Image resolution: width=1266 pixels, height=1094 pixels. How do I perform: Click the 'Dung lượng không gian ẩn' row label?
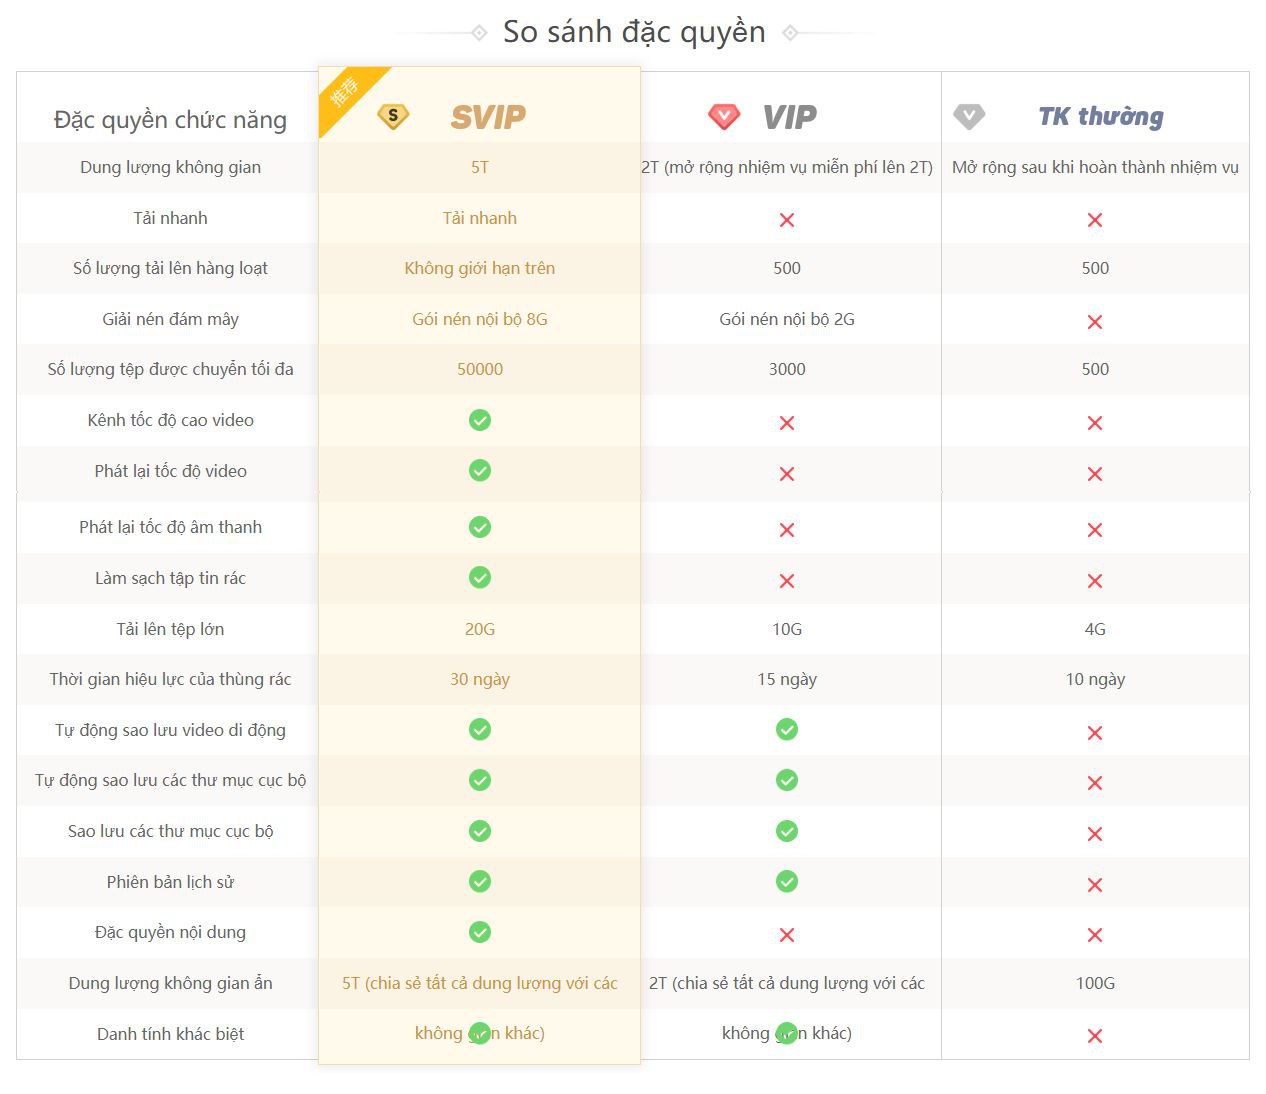[170, 983]
